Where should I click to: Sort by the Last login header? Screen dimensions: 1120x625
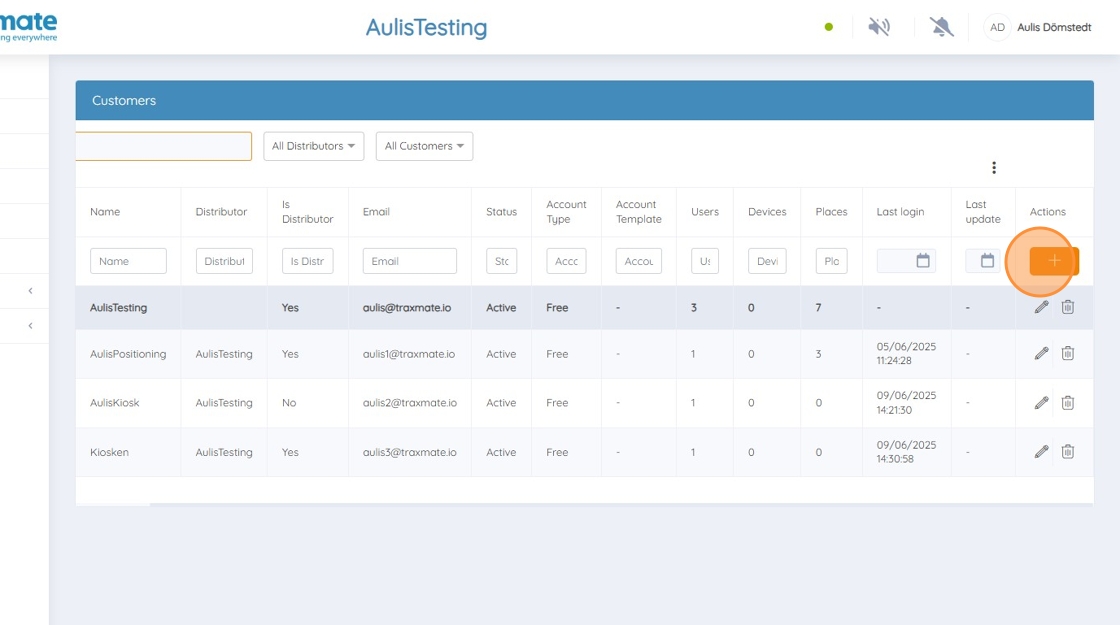900,212
